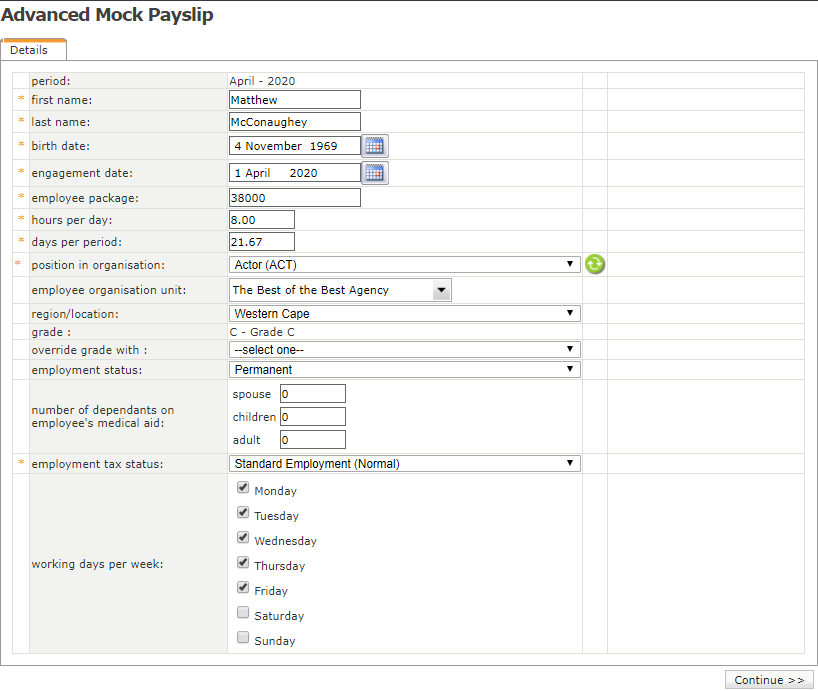Tick the Sunday checkbox

(243, 638)
